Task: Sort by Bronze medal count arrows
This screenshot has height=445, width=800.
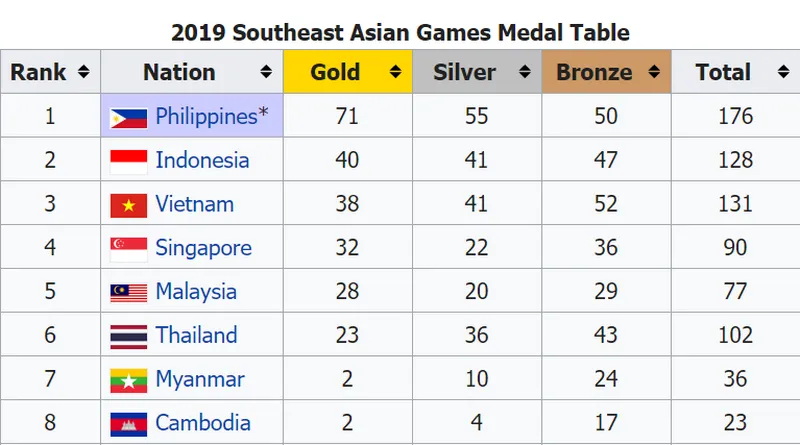Action: [654, 73]
